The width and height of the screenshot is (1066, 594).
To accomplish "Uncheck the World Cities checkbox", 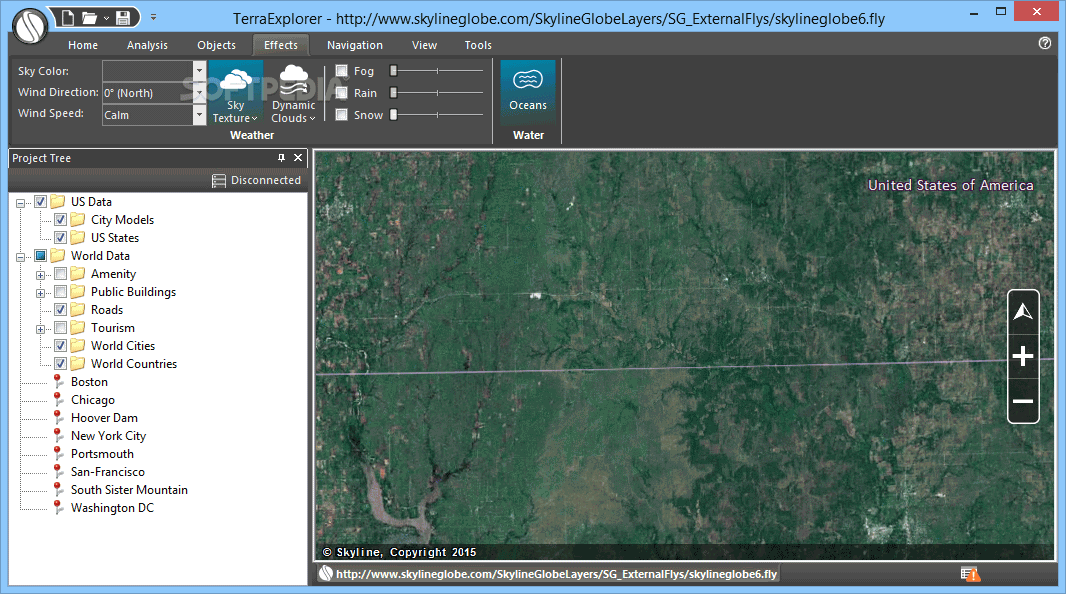I will tap(61, 346).
